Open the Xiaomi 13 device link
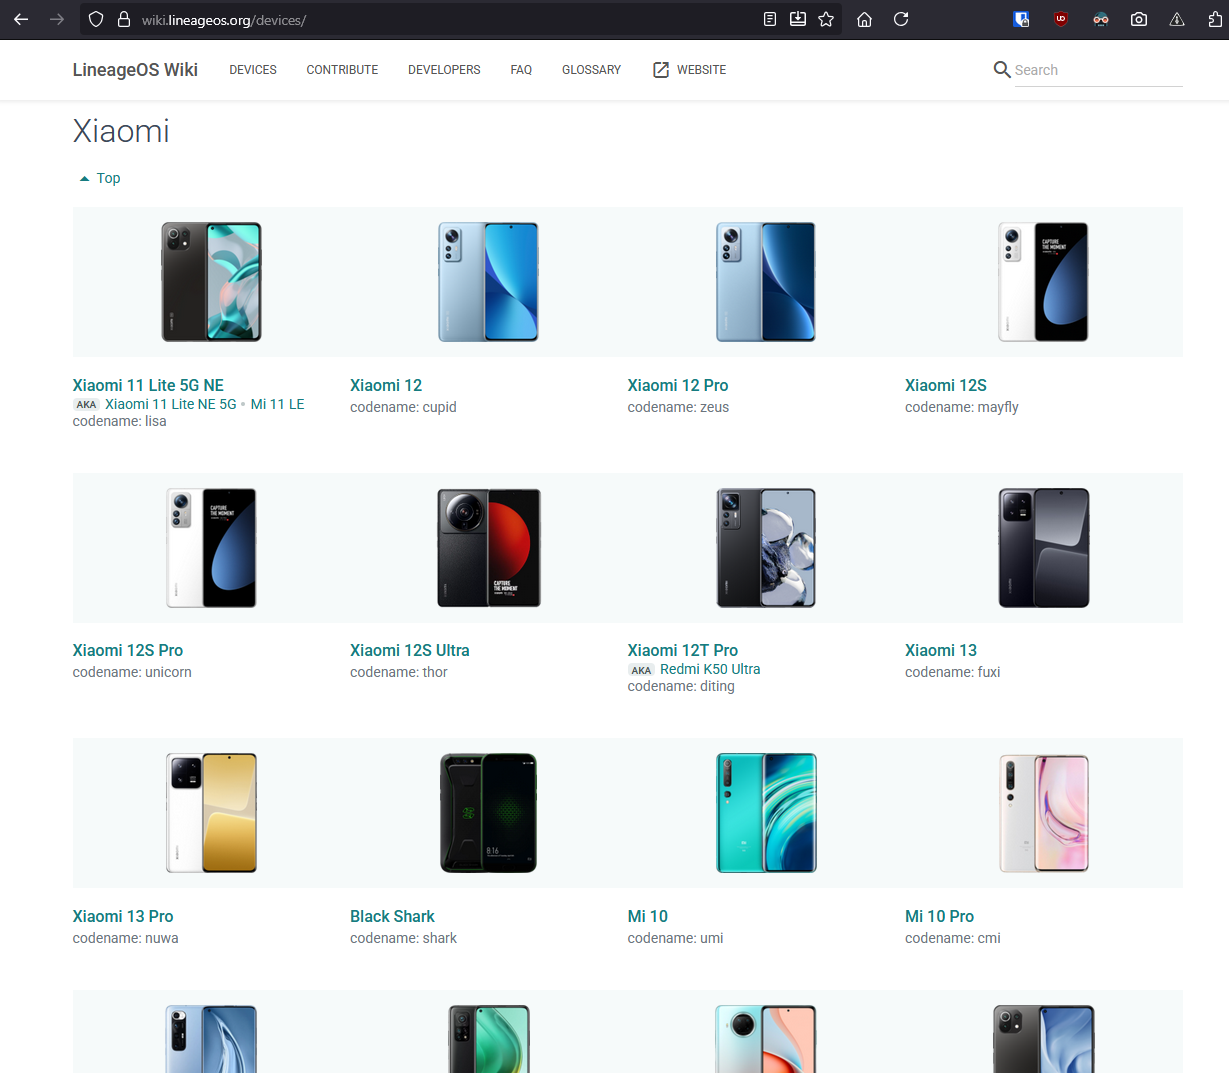Image resolution: width=1229 pixels, height=1073 pixels. point(941,650)
